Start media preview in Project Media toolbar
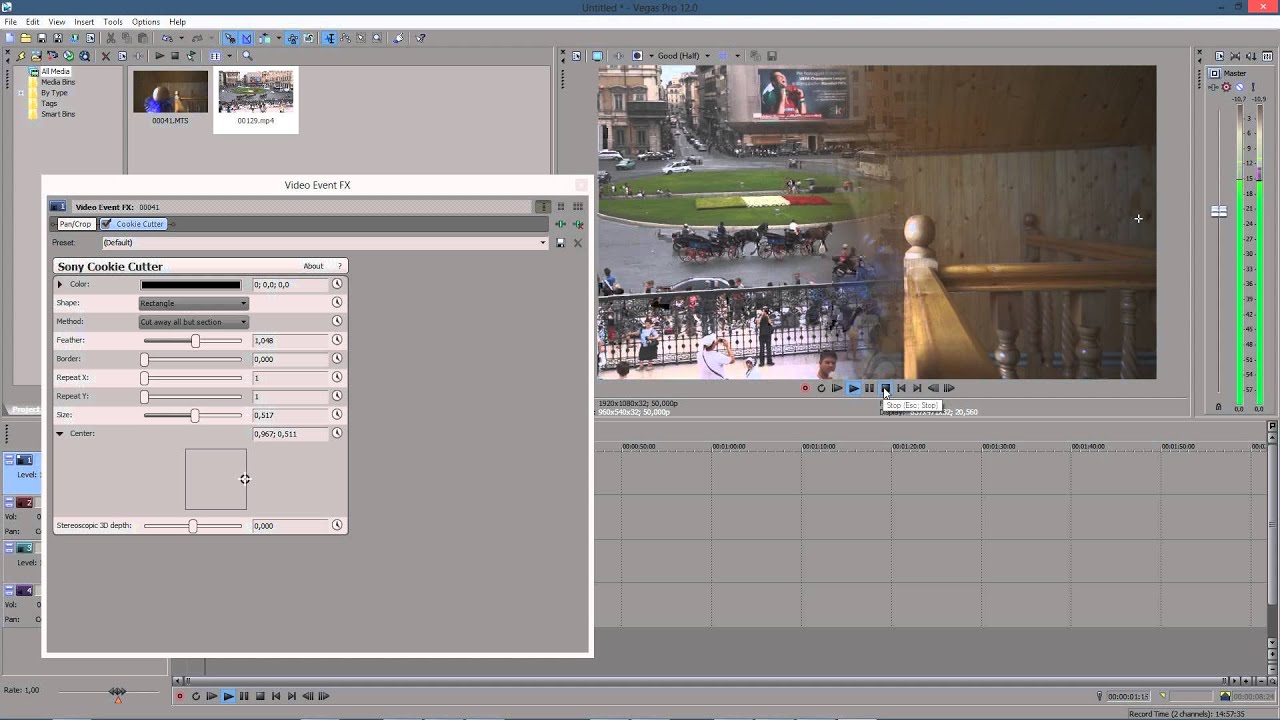The height and width of the screenshot is (720, 1280). click(160, 56)
